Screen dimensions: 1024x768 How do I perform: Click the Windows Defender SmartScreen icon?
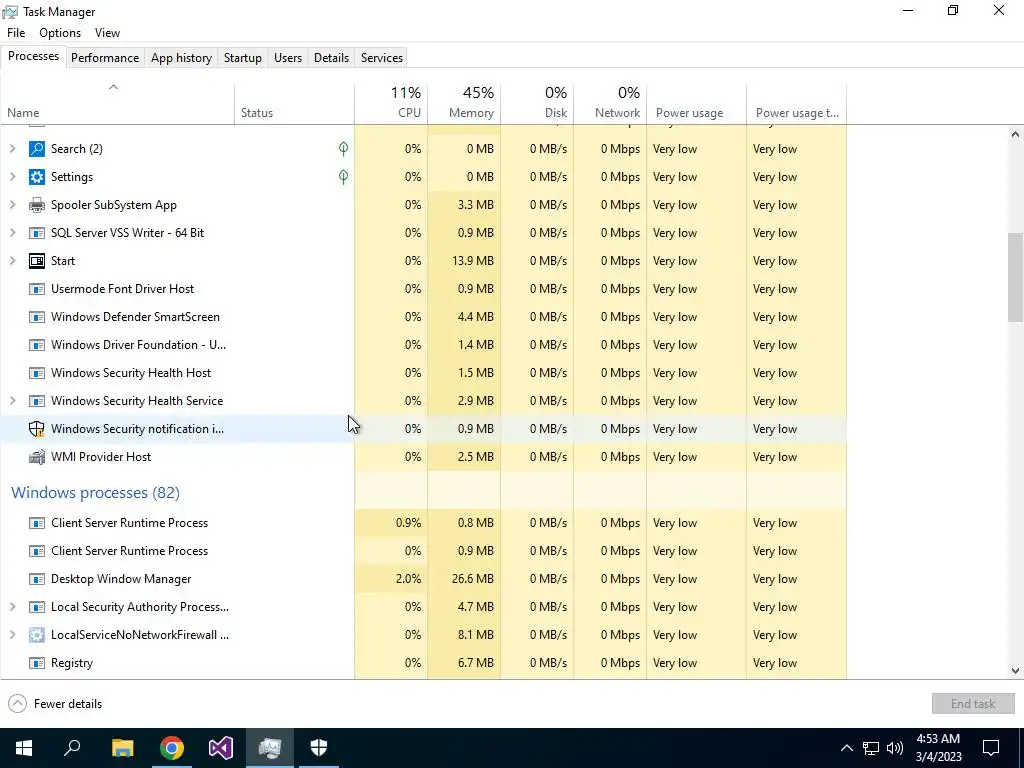click(x=37, y=317)
